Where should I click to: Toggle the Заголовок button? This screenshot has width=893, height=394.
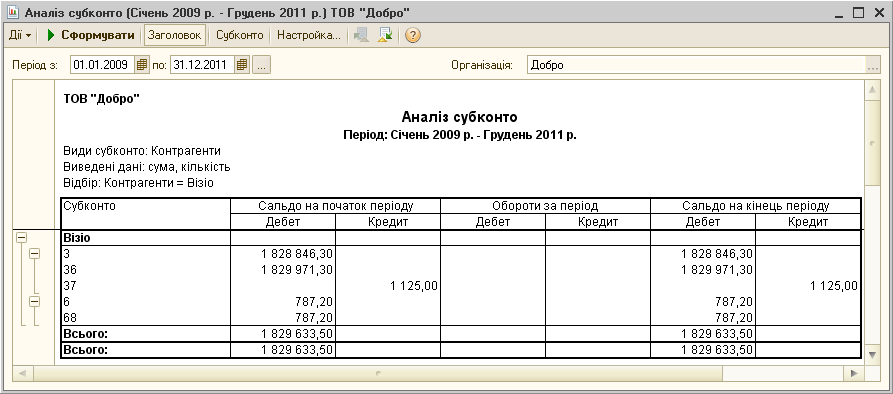[174, 35]
